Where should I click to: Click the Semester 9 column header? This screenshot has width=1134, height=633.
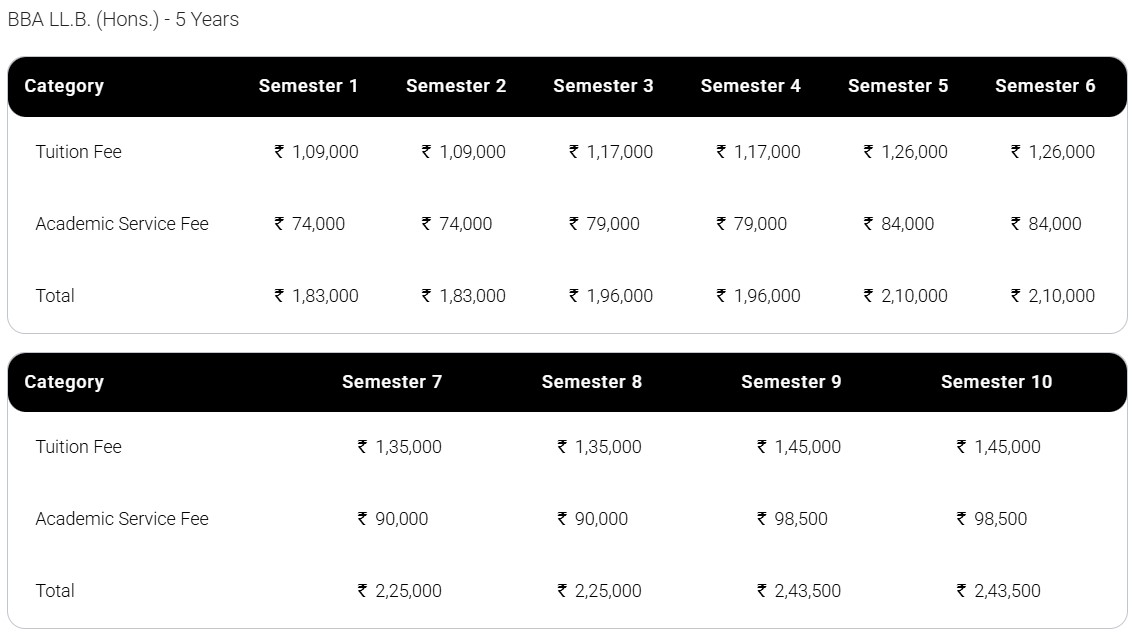pos(791,382)
